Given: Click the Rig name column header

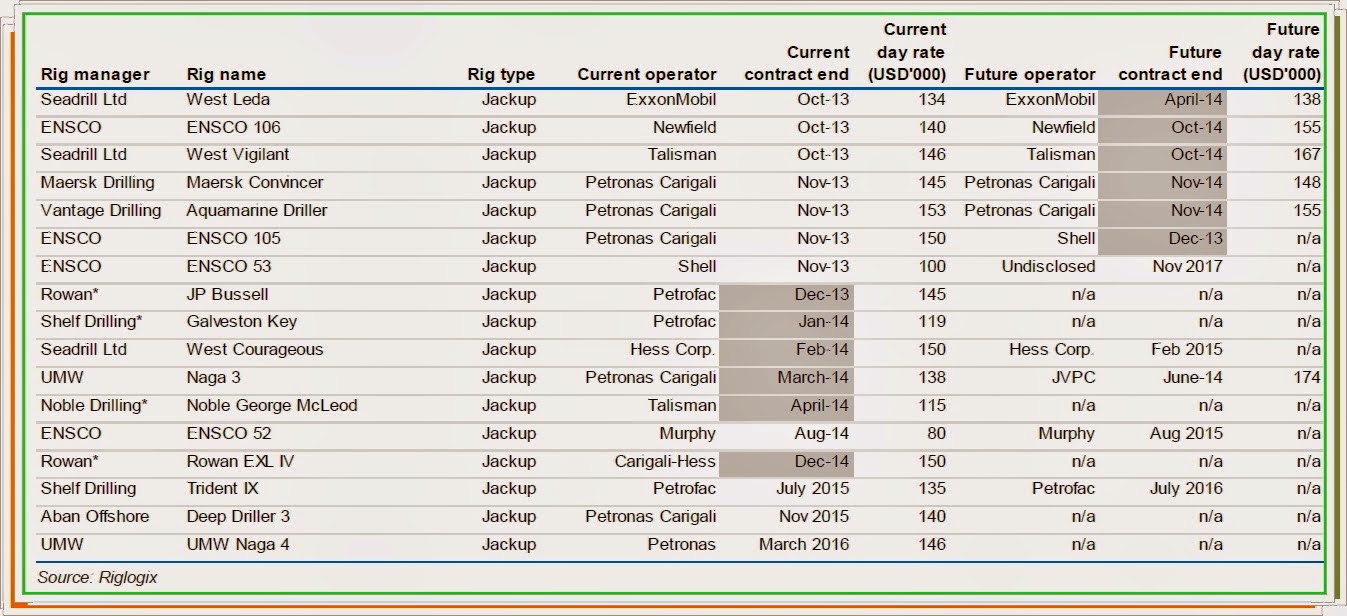Looking at the screenshot, I should [x=226, y=74].
